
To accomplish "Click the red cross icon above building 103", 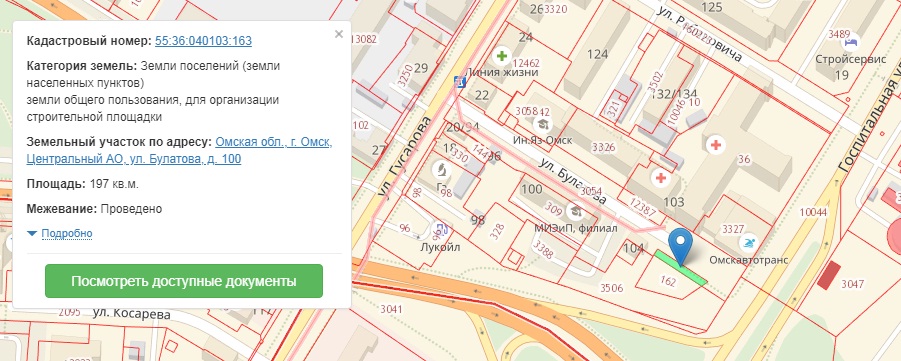I will pyautogui.click(x=661, y=178).
